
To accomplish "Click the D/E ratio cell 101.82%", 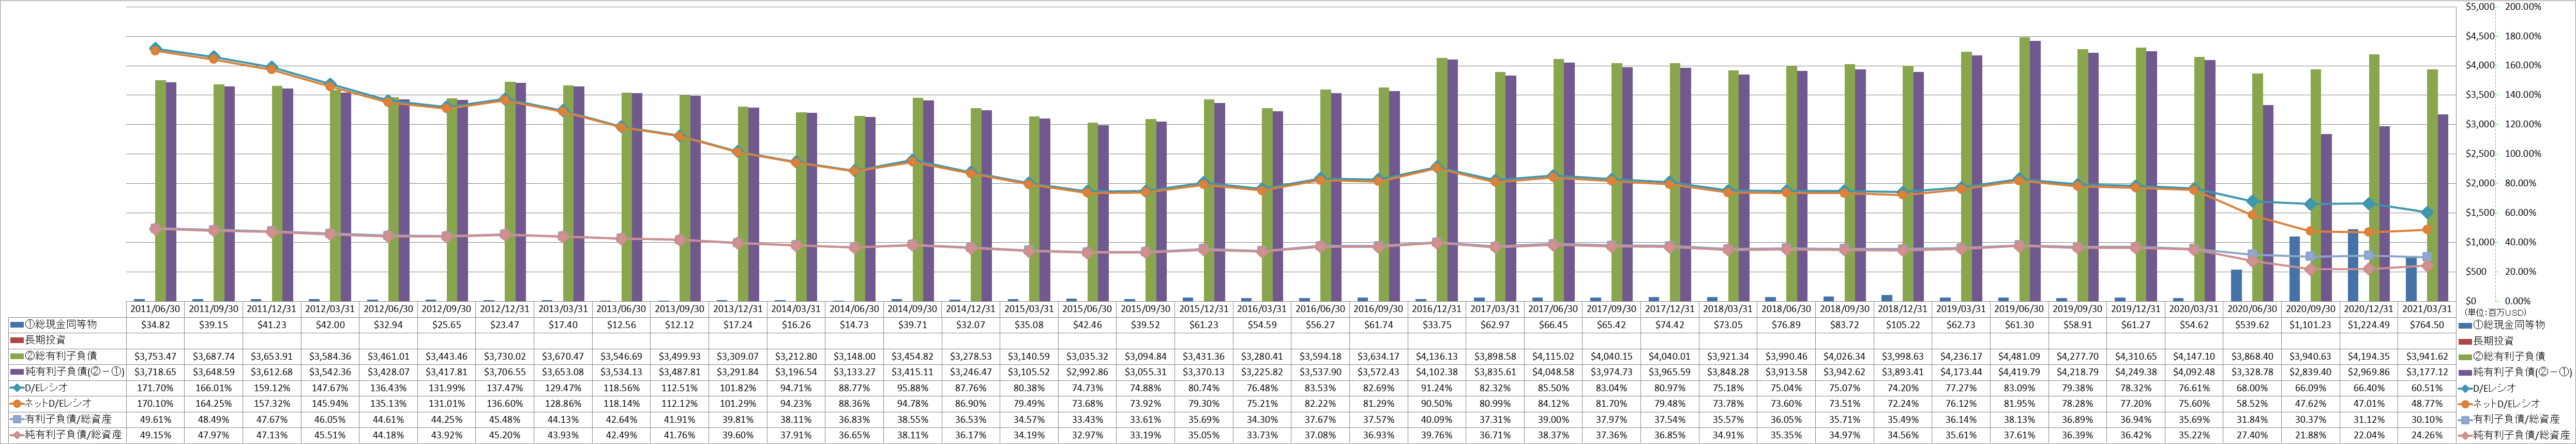I will (737, 388).
